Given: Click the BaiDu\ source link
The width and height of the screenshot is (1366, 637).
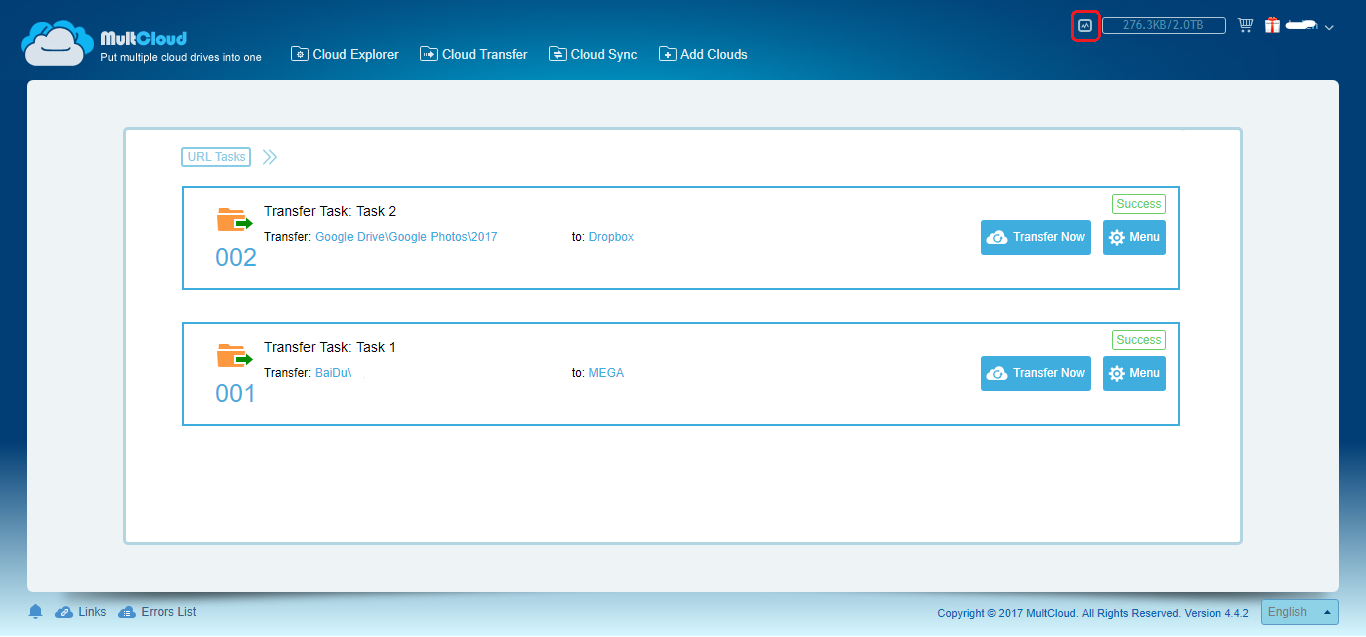Looking at the screenshot, I should coord(333,373).
